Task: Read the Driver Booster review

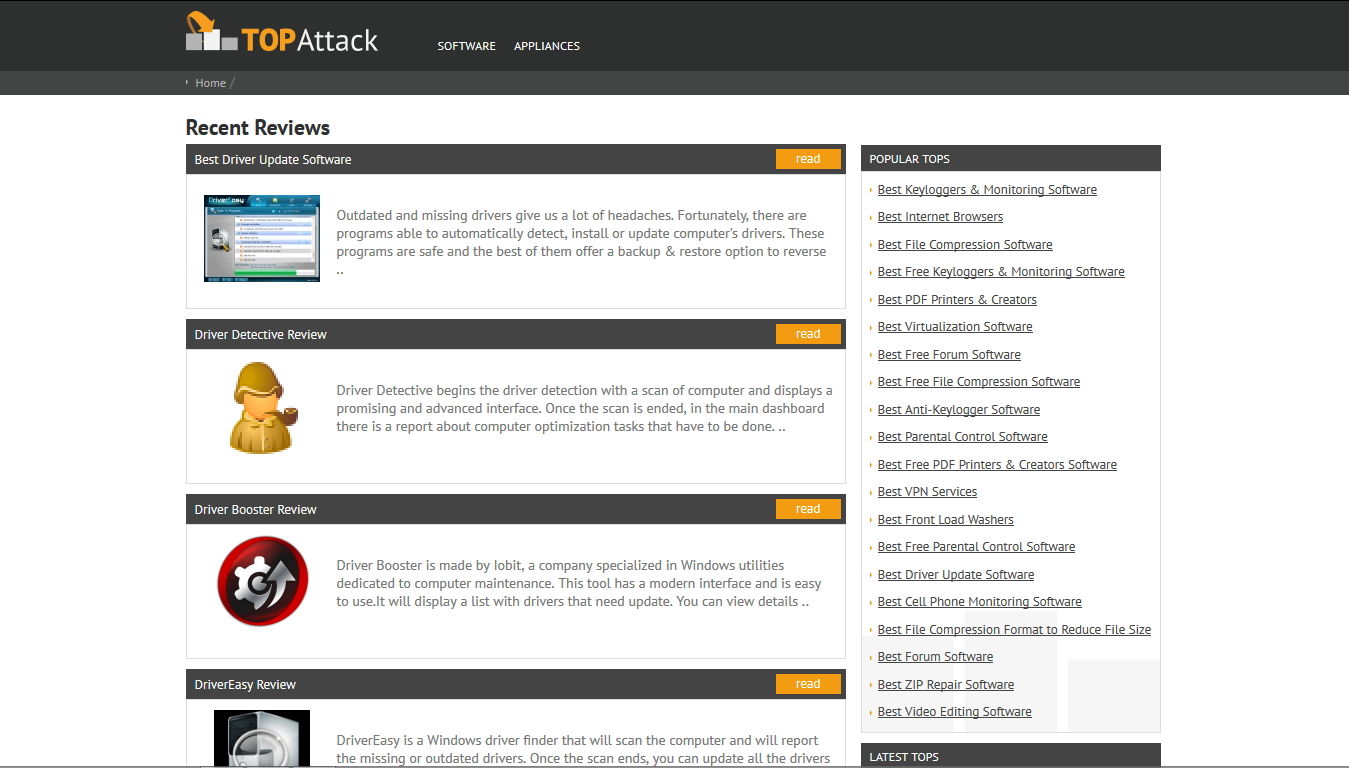Action: point(808,509)
